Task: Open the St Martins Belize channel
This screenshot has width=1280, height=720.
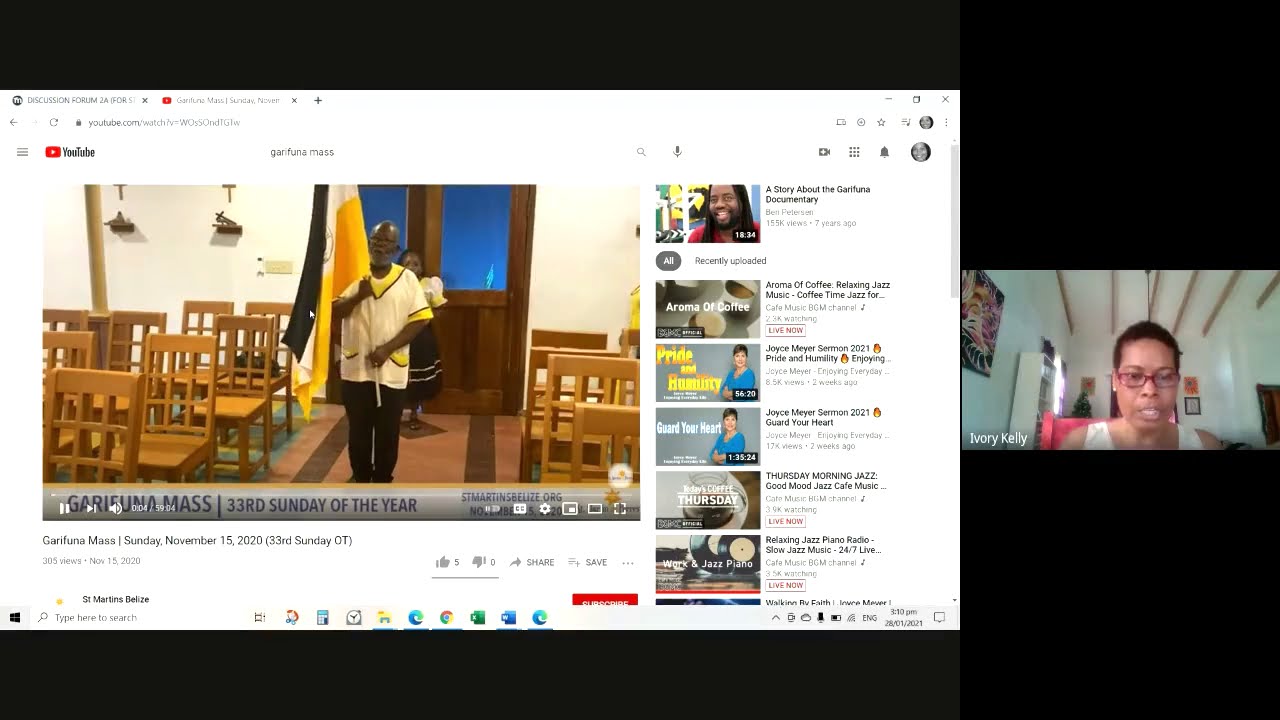Action: 116,599
